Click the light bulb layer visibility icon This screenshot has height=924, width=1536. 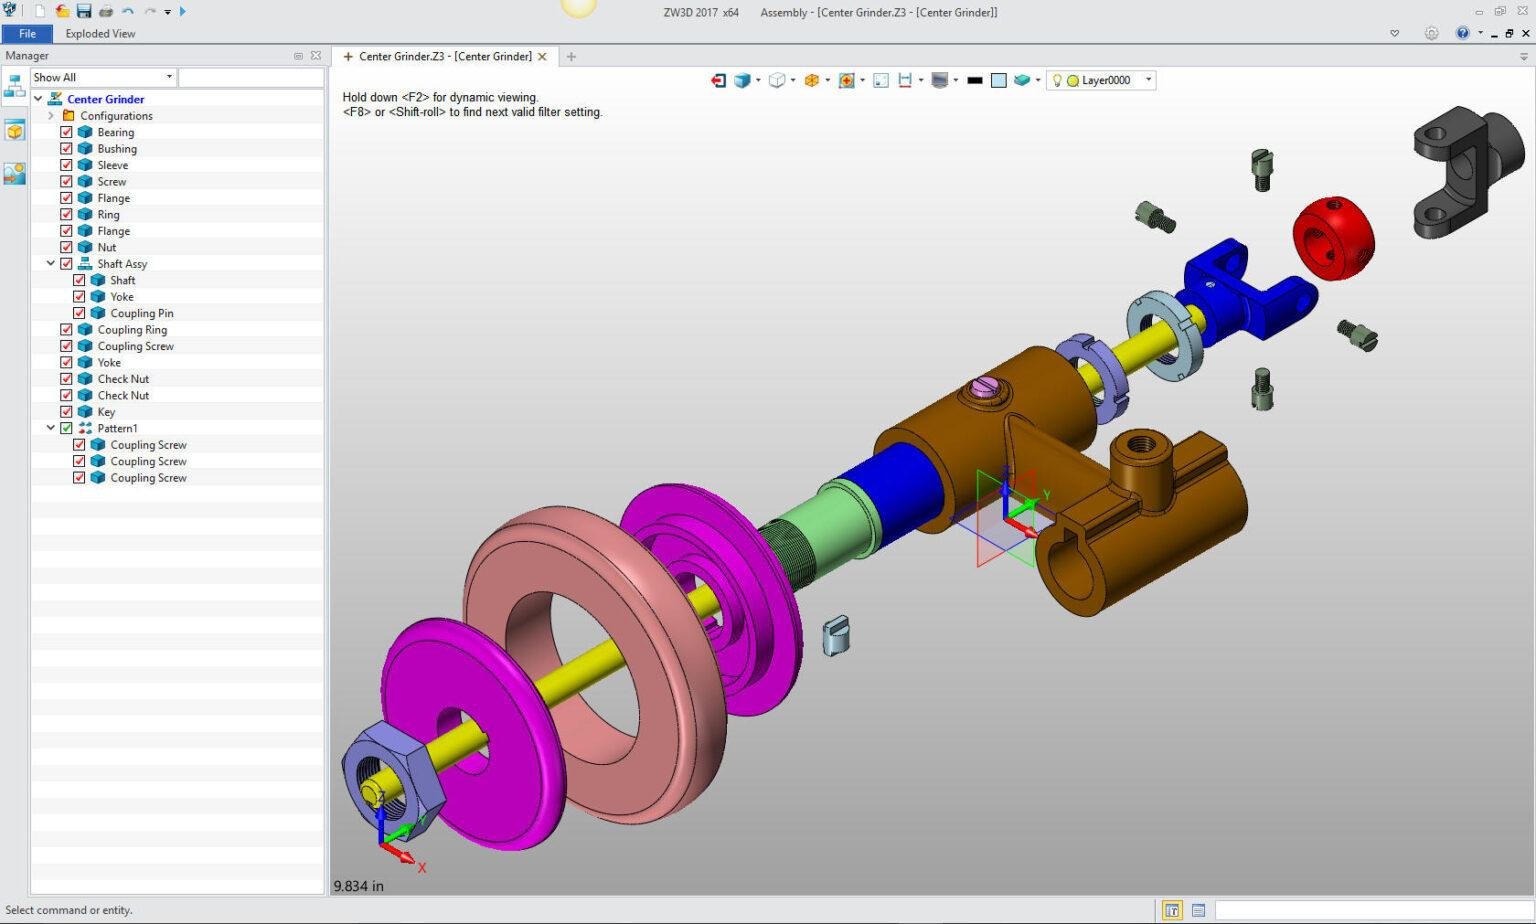(x=1056, y=80)
